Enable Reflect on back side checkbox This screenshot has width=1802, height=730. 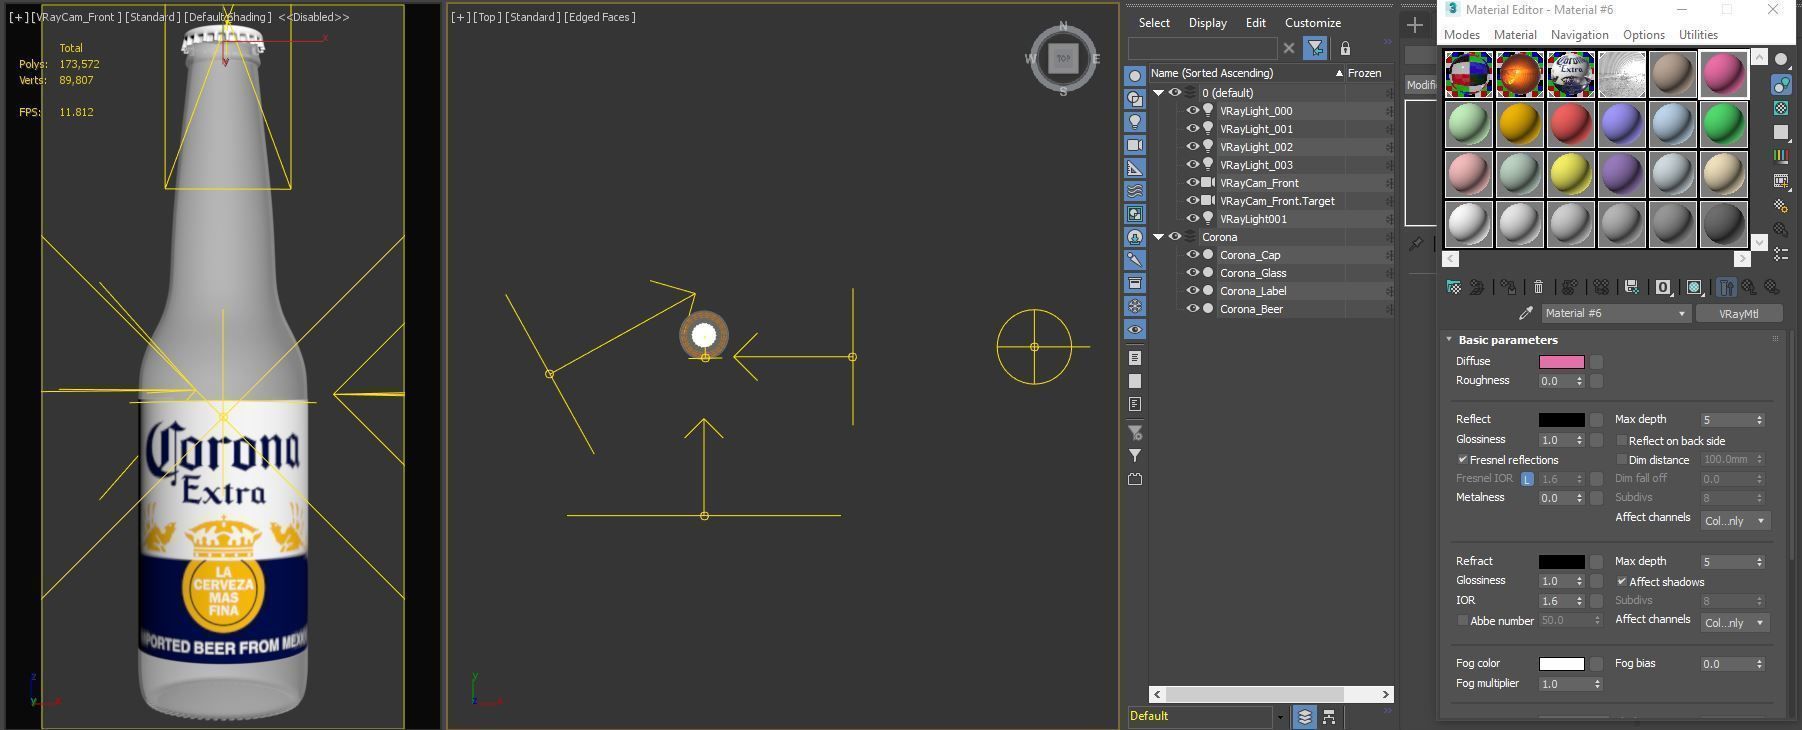[x=1621, y=441]
